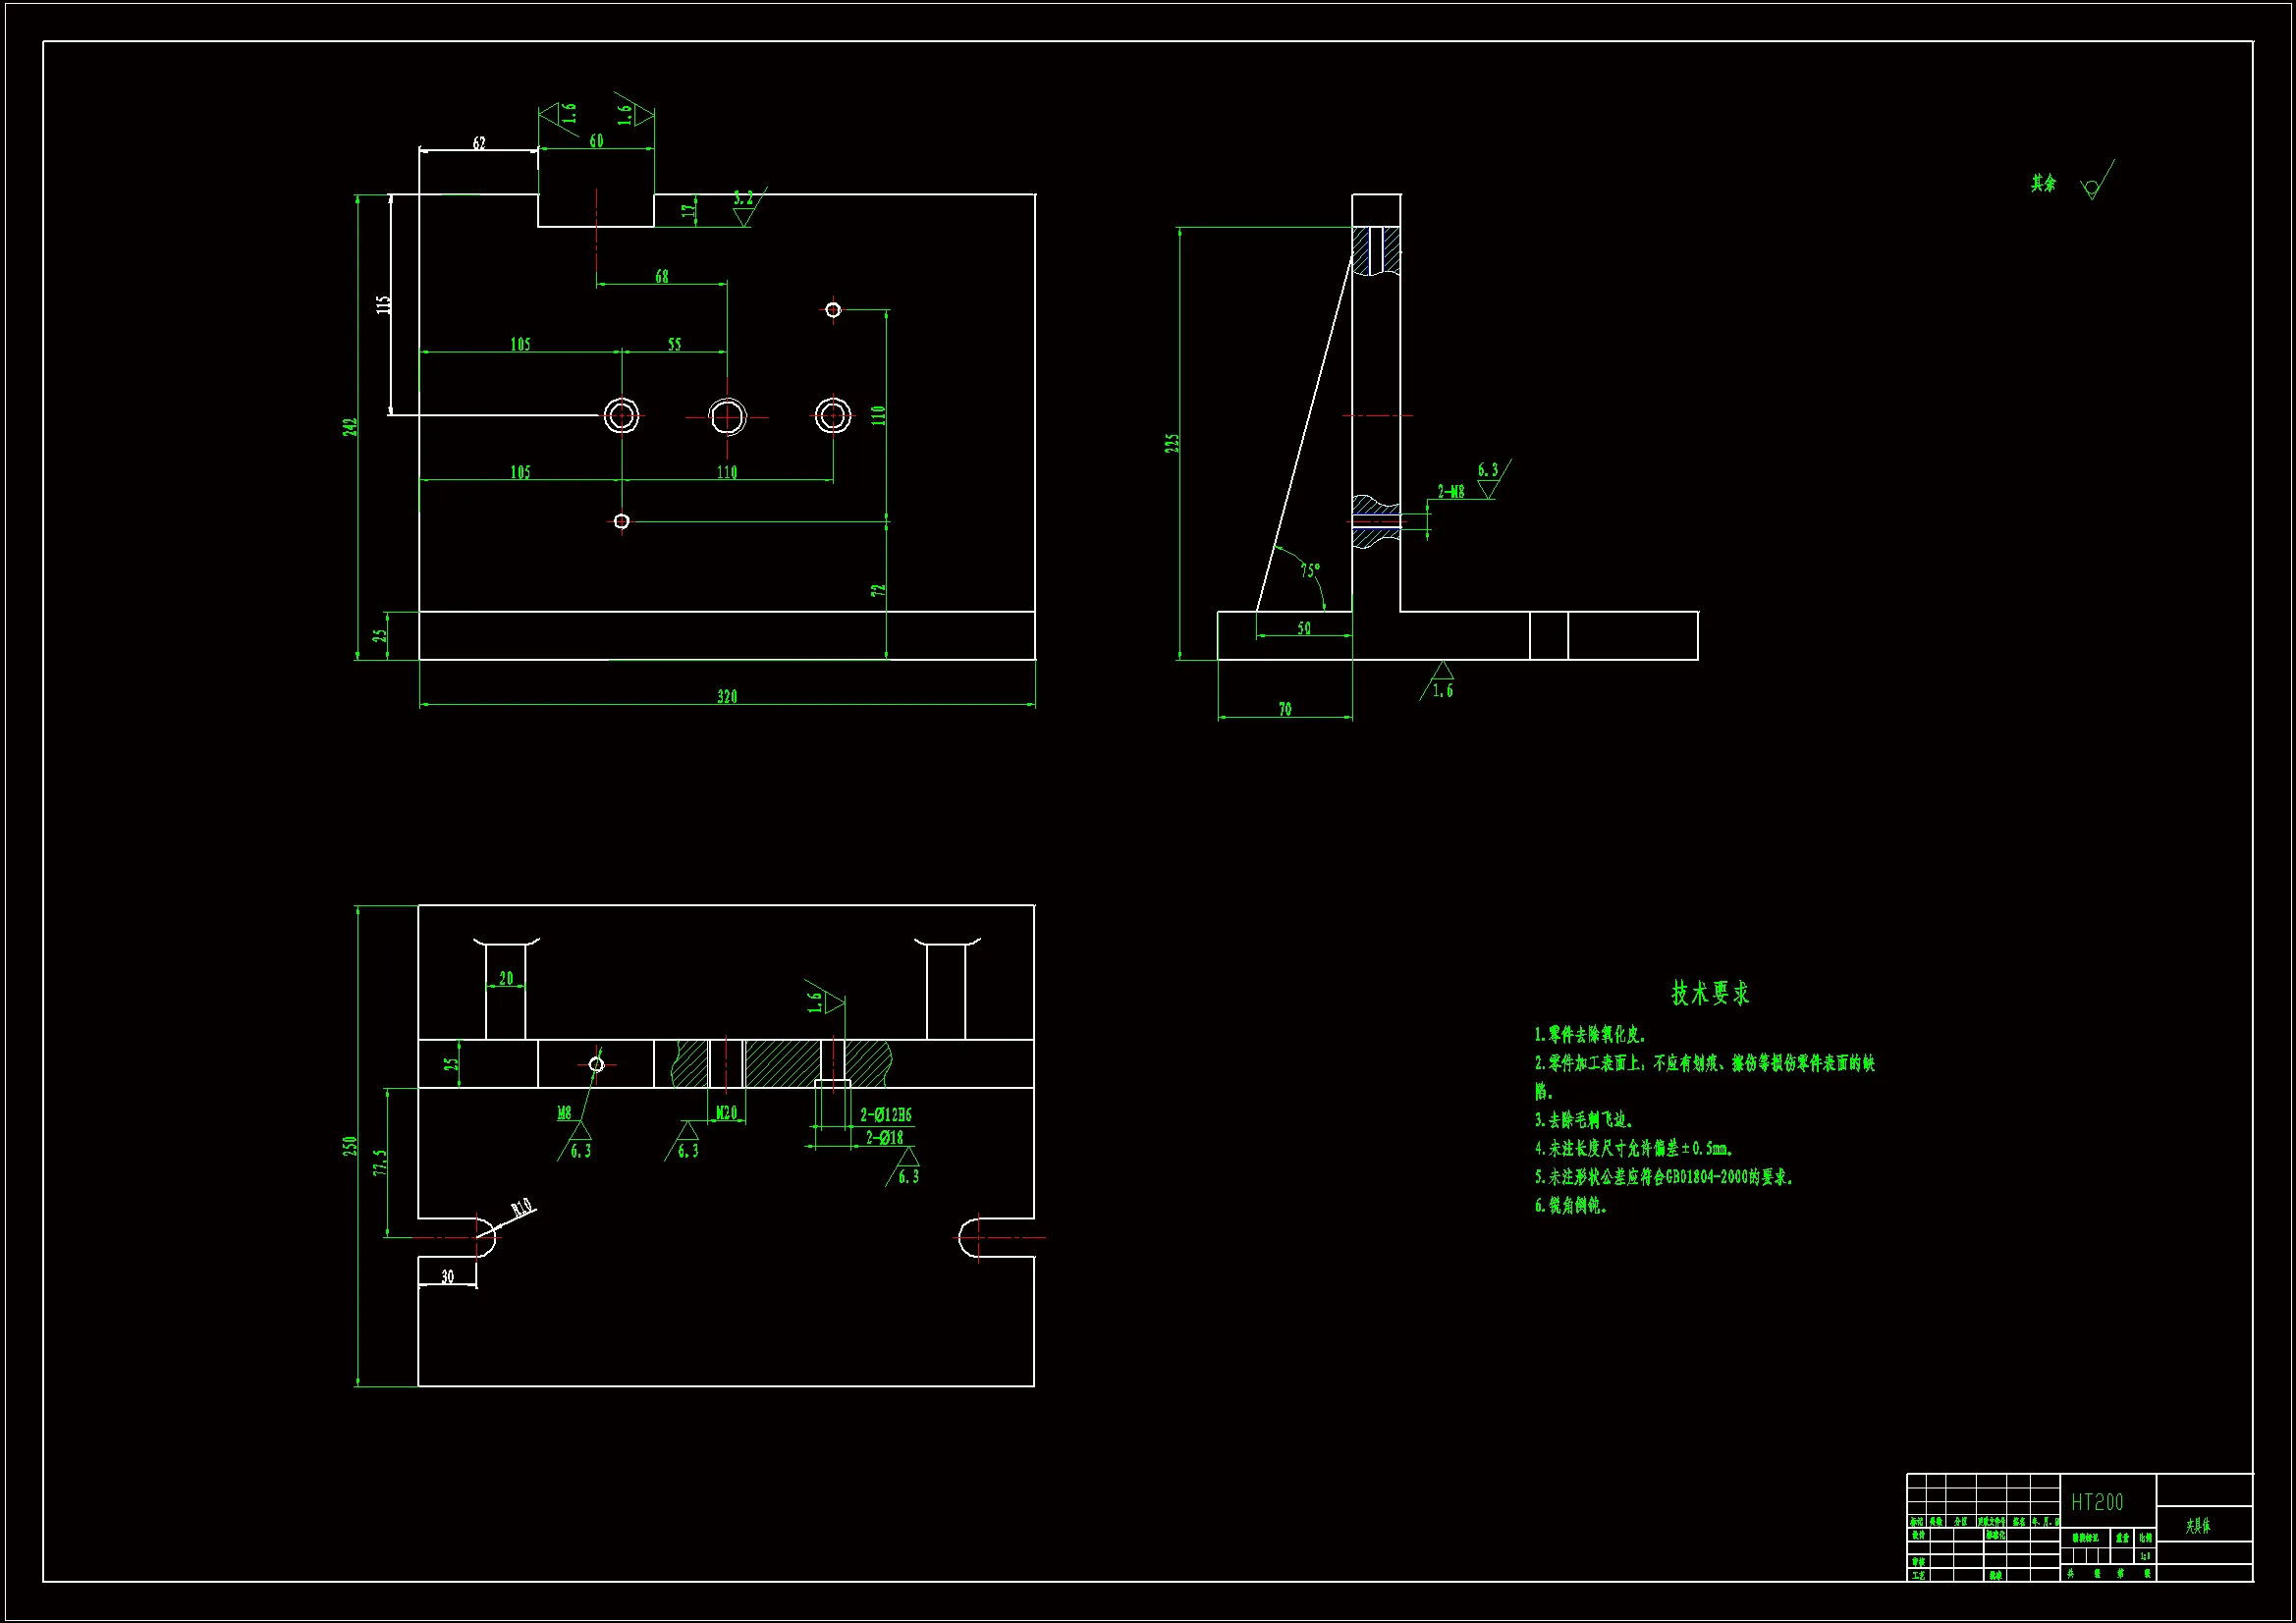Screen dimensions: 2296x1623
Task: Select the 242 height dimension text
Action: click(x=350, y=427)
